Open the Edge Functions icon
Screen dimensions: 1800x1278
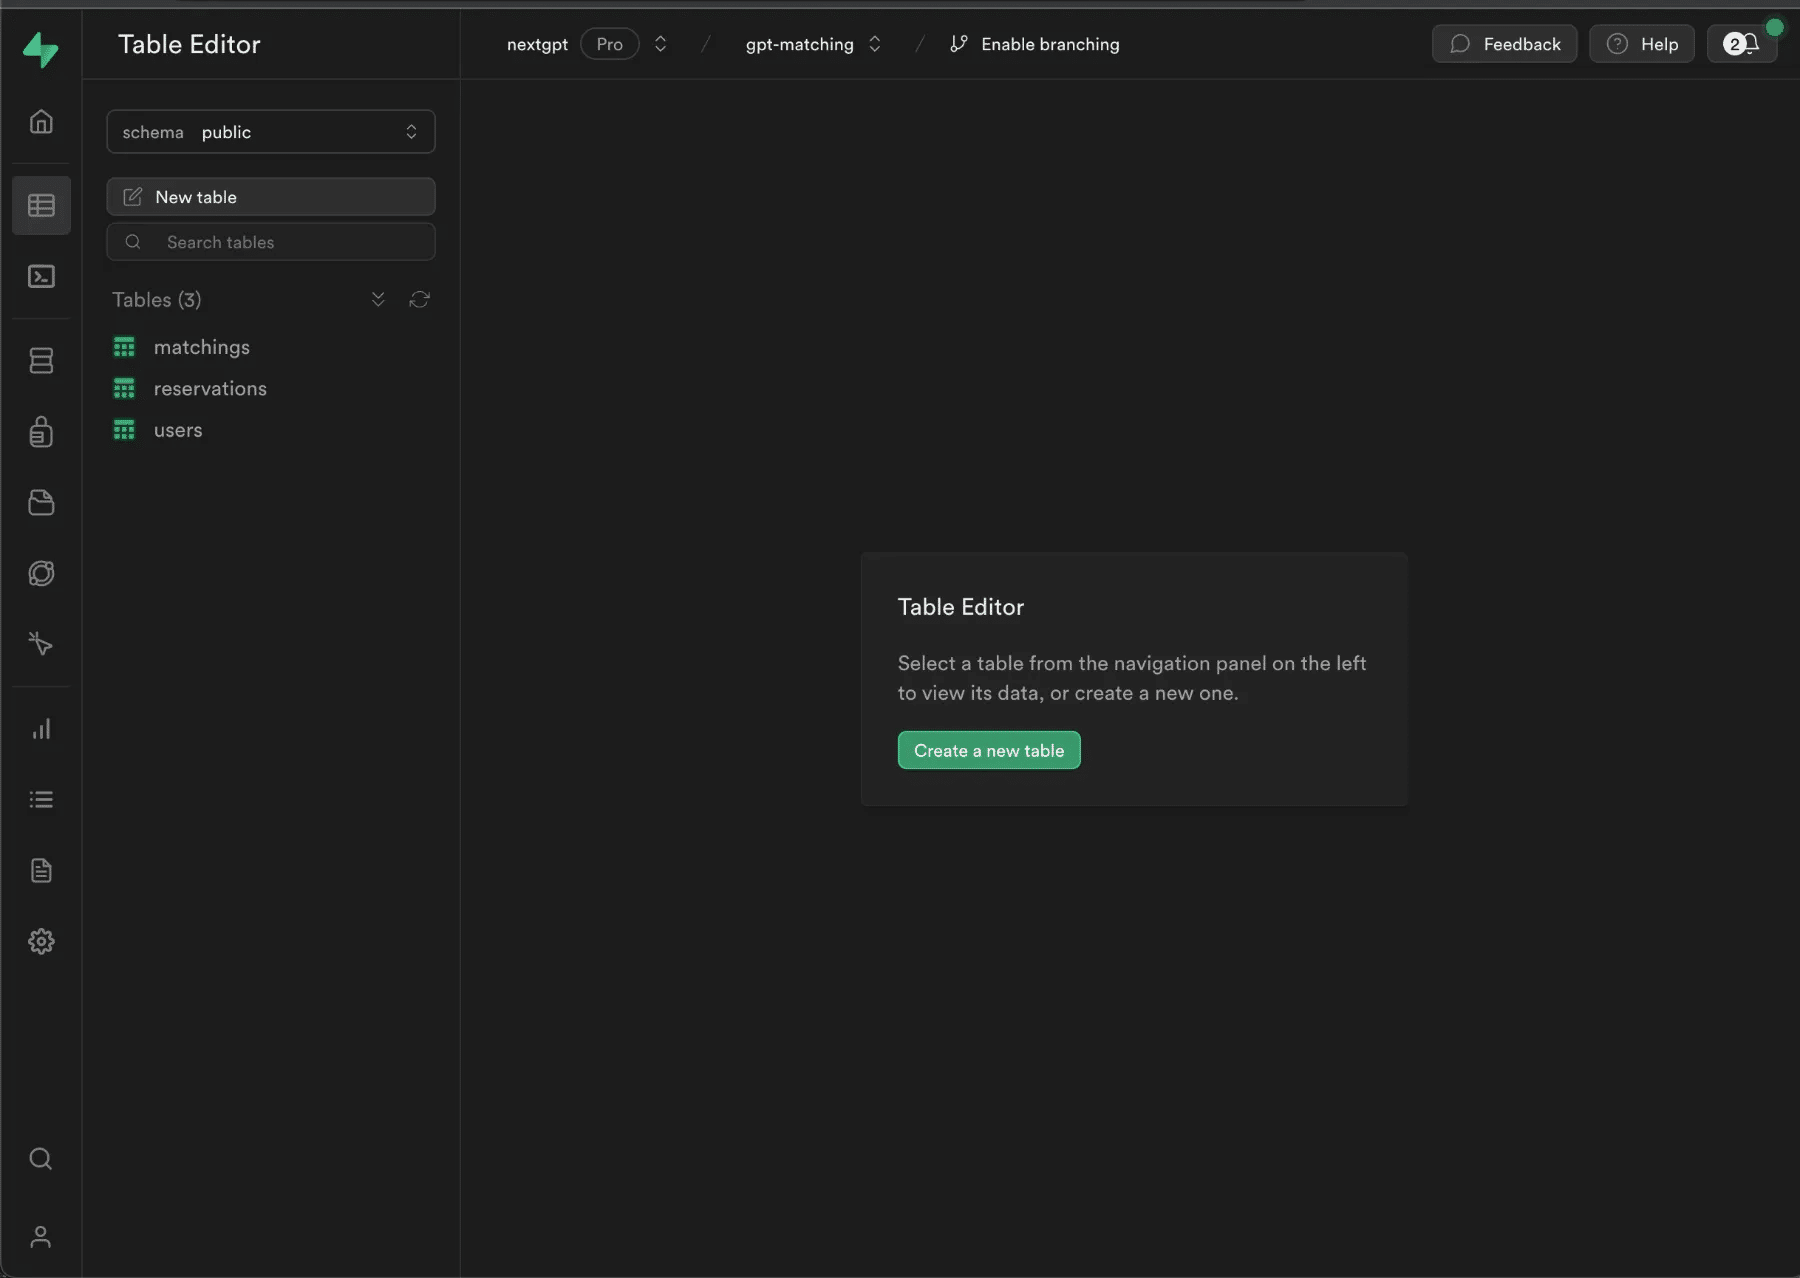click(x=41, y=573)
